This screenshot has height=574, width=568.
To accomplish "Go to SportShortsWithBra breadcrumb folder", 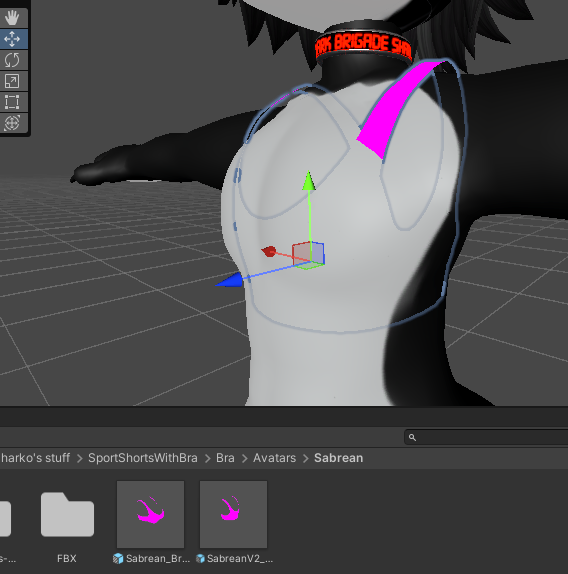I will click(143, 458).
